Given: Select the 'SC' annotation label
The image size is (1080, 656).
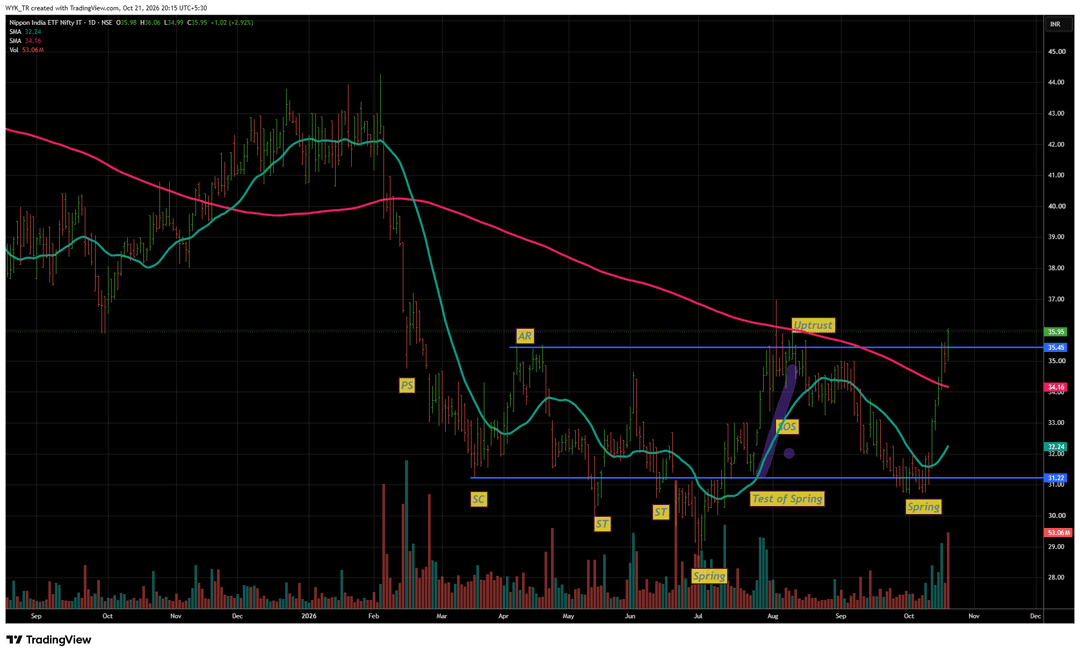Looking at the screenshot, I should [x=479, y=500].
